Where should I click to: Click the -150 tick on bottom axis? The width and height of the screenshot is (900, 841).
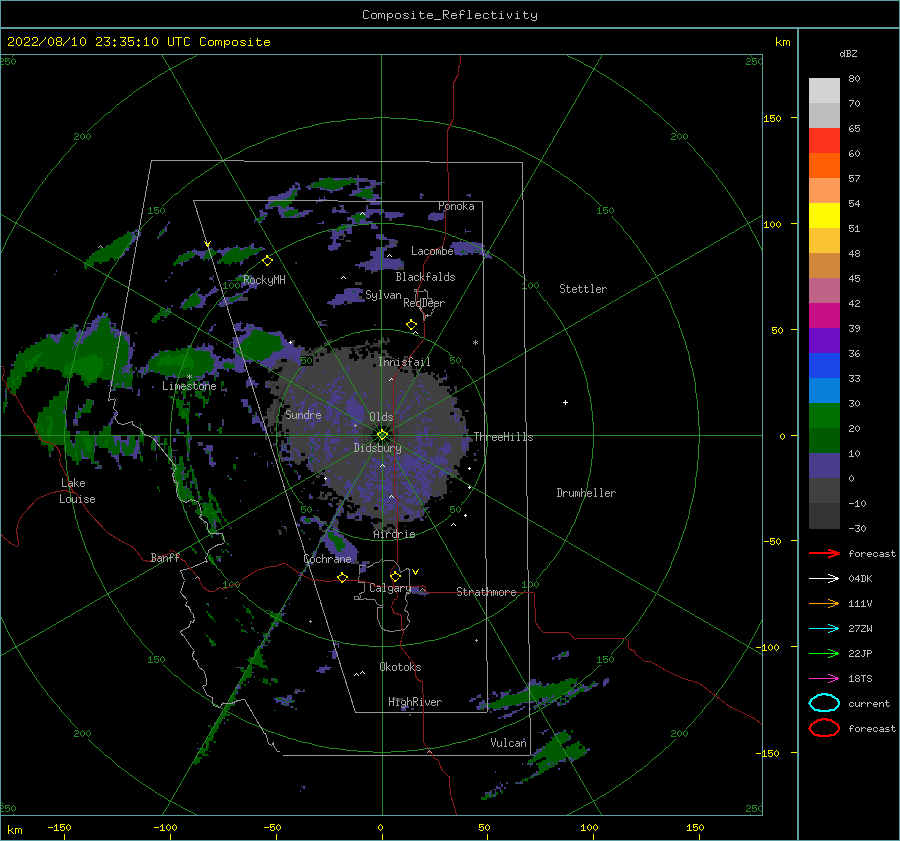click(59, 828)
